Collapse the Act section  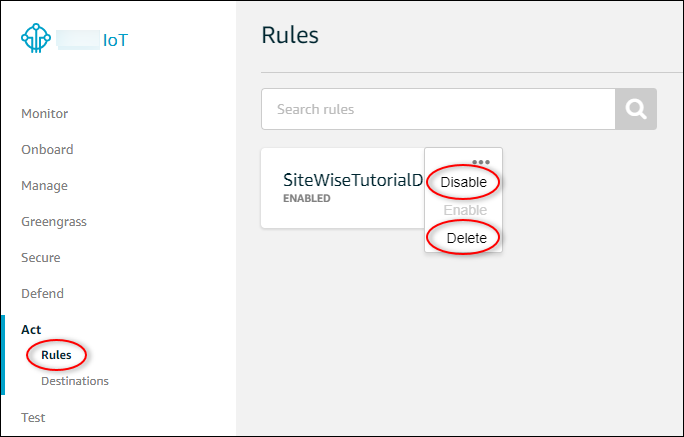coord(31,330)
